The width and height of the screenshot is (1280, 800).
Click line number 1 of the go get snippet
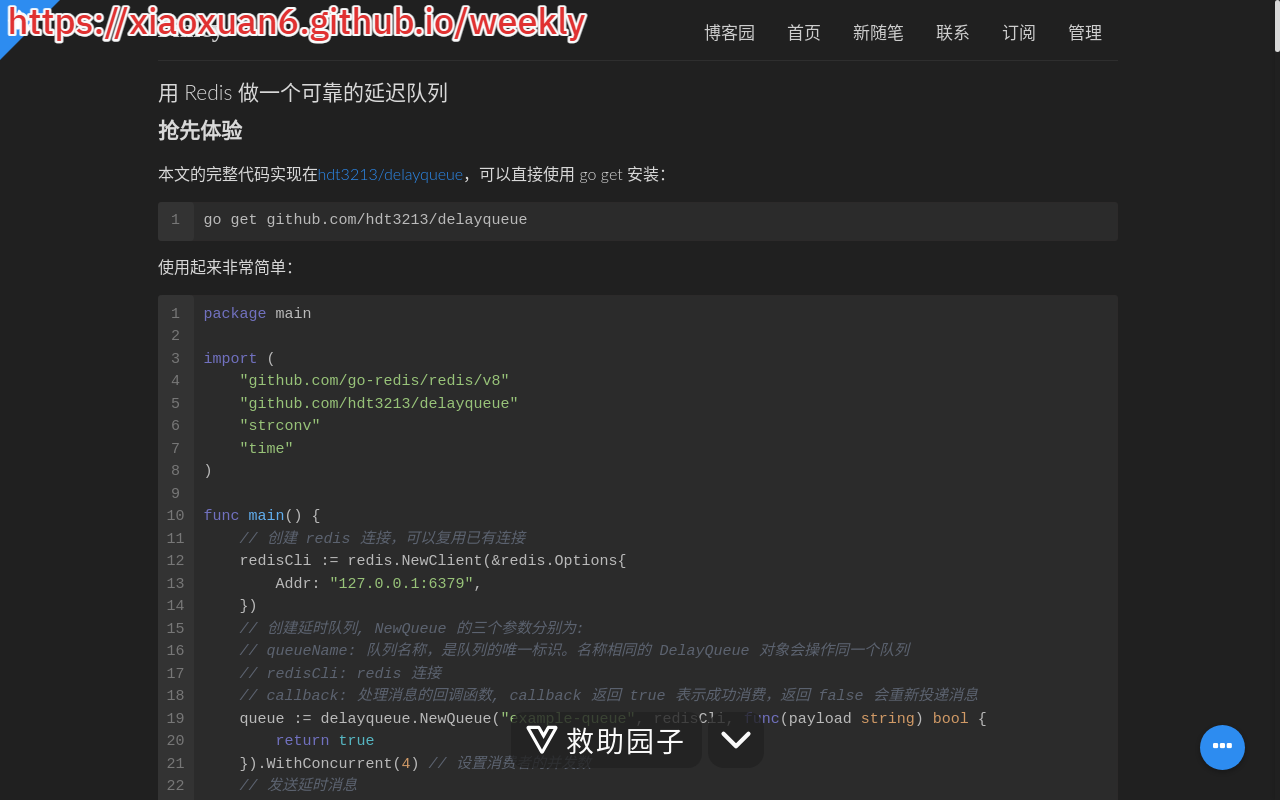pos(175,220)
